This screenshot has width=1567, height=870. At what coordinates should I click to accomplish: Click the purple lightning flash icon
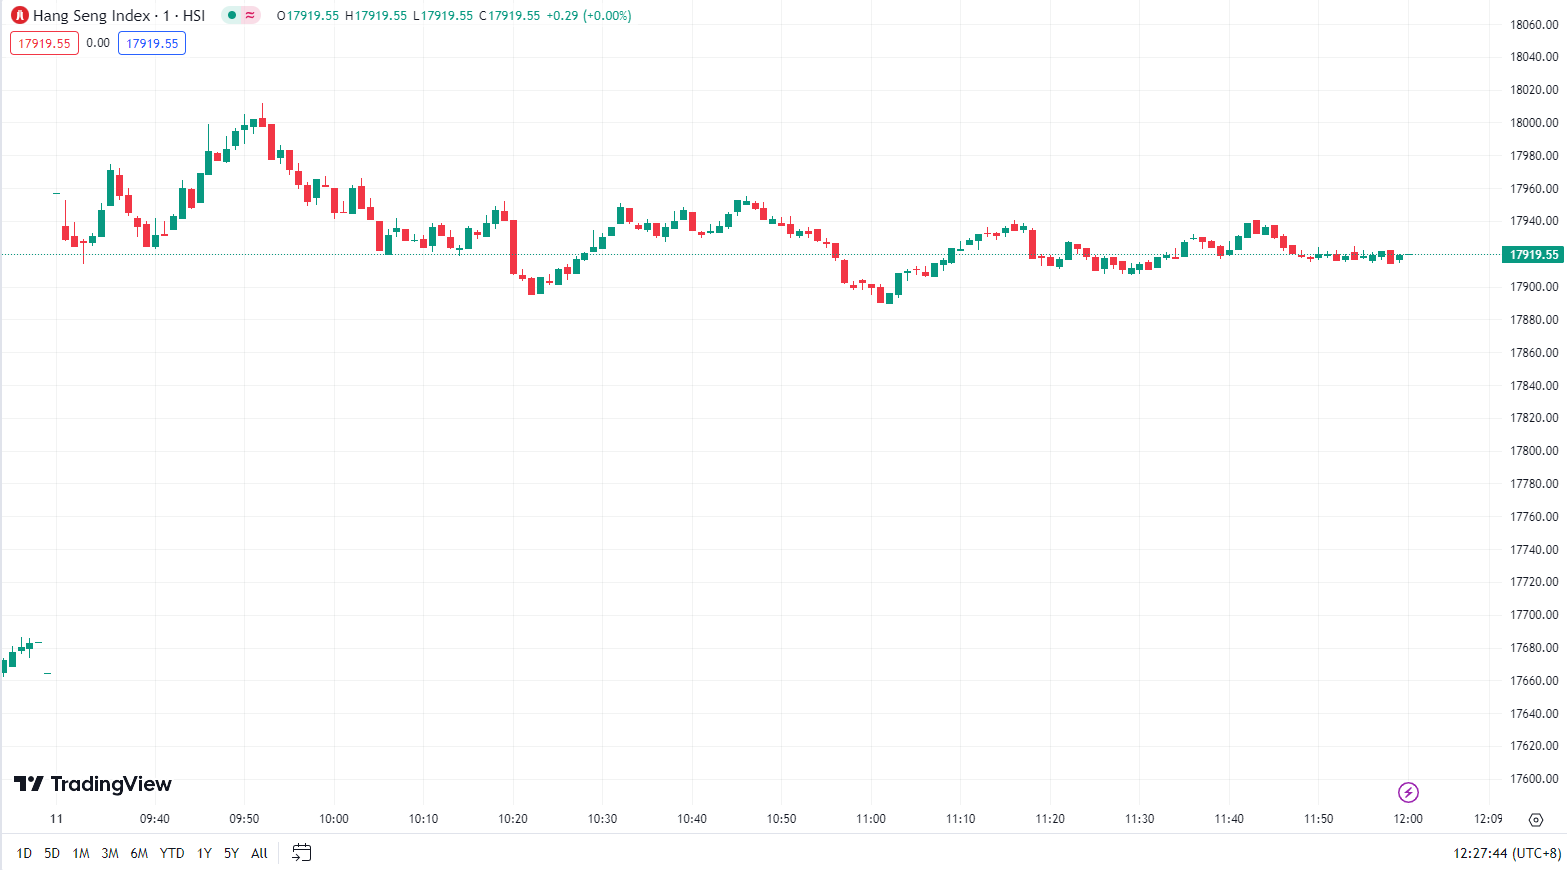coord(1408,793)
